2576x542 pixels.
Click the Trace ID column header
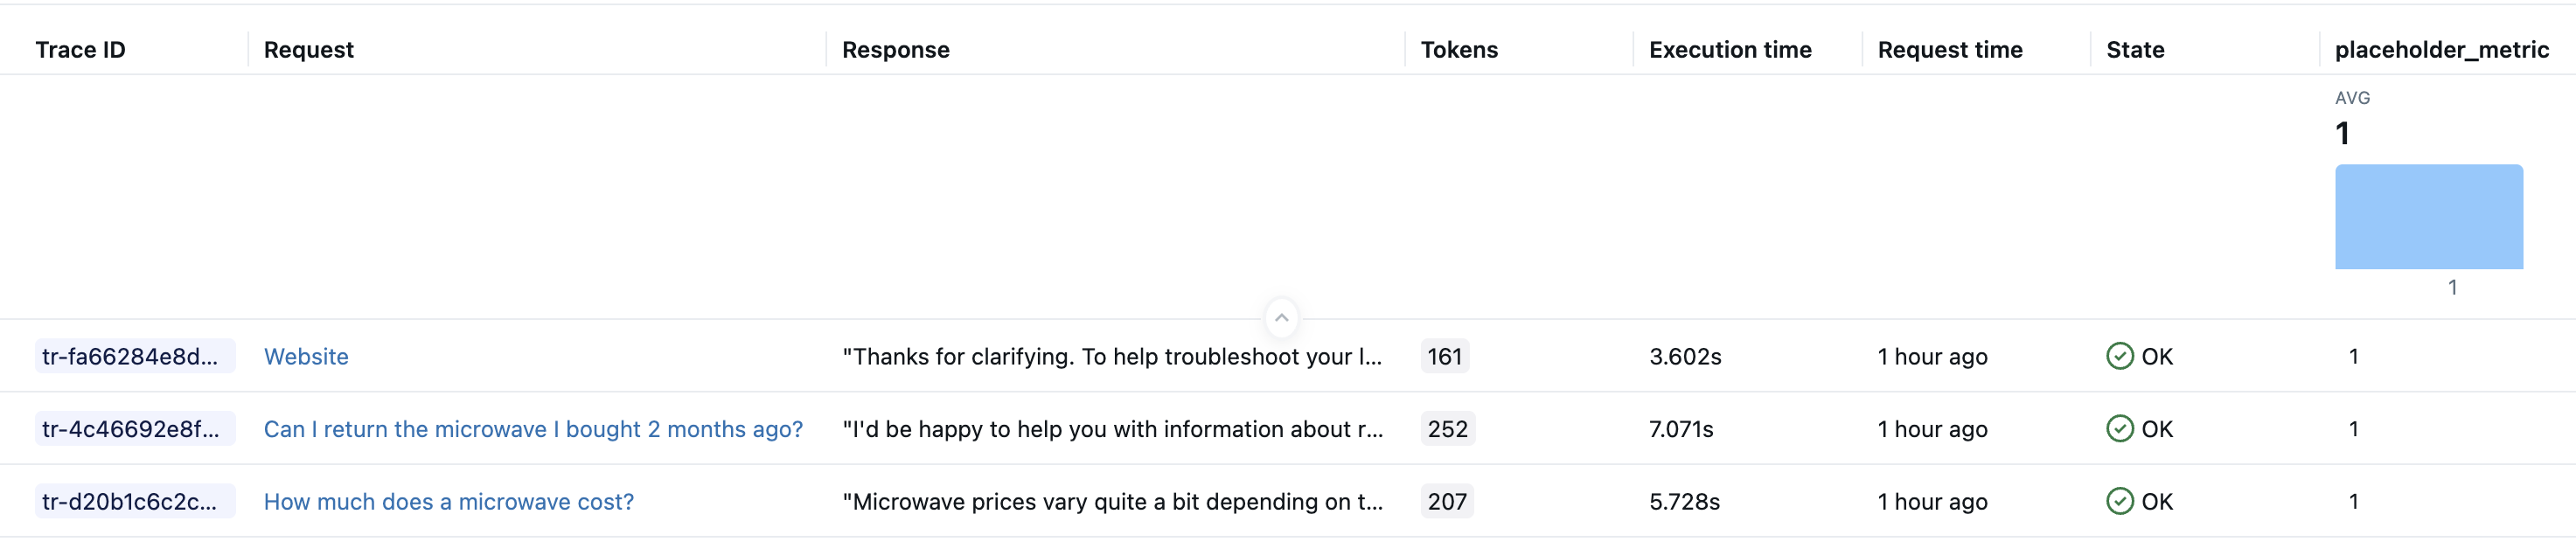click(x=80, y=50)
